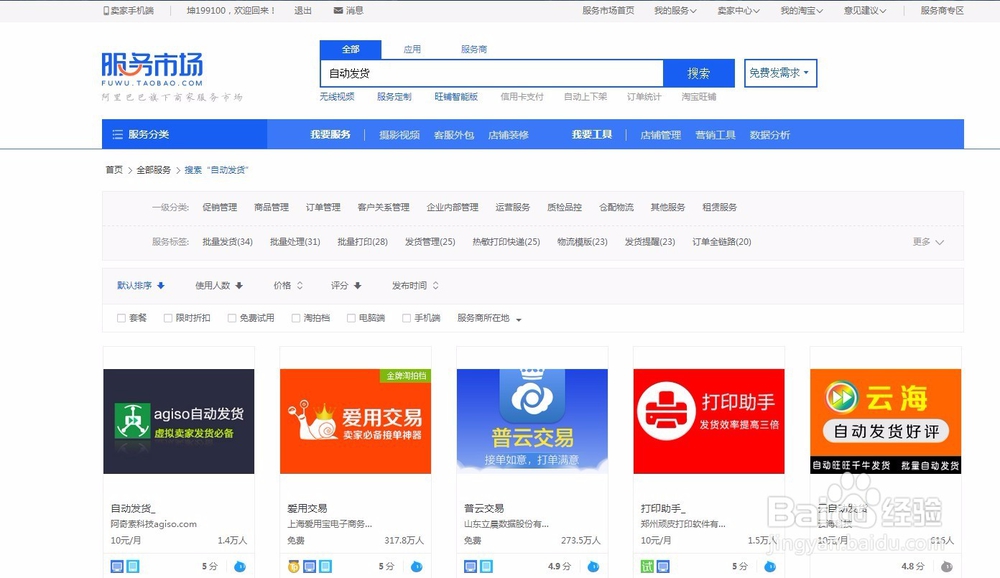Click the mobile icon under 普云交易 card

(486, 567)
